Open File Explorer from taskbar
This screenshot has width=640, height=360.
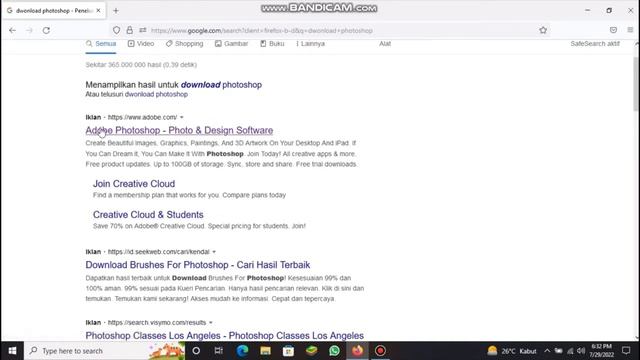265,351
